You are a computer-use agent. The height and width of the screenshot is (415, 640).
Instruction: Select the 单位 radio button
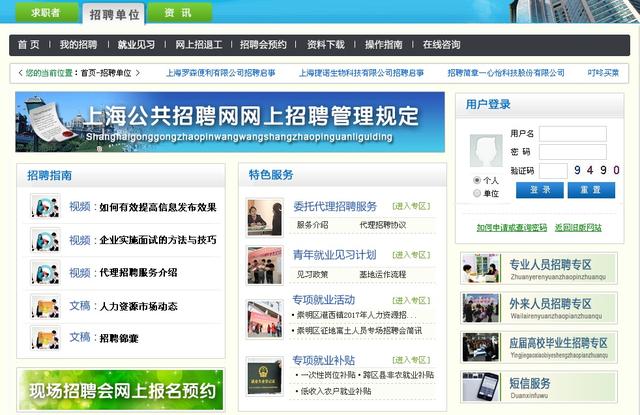pyautogui.click(x=477, y=193)
